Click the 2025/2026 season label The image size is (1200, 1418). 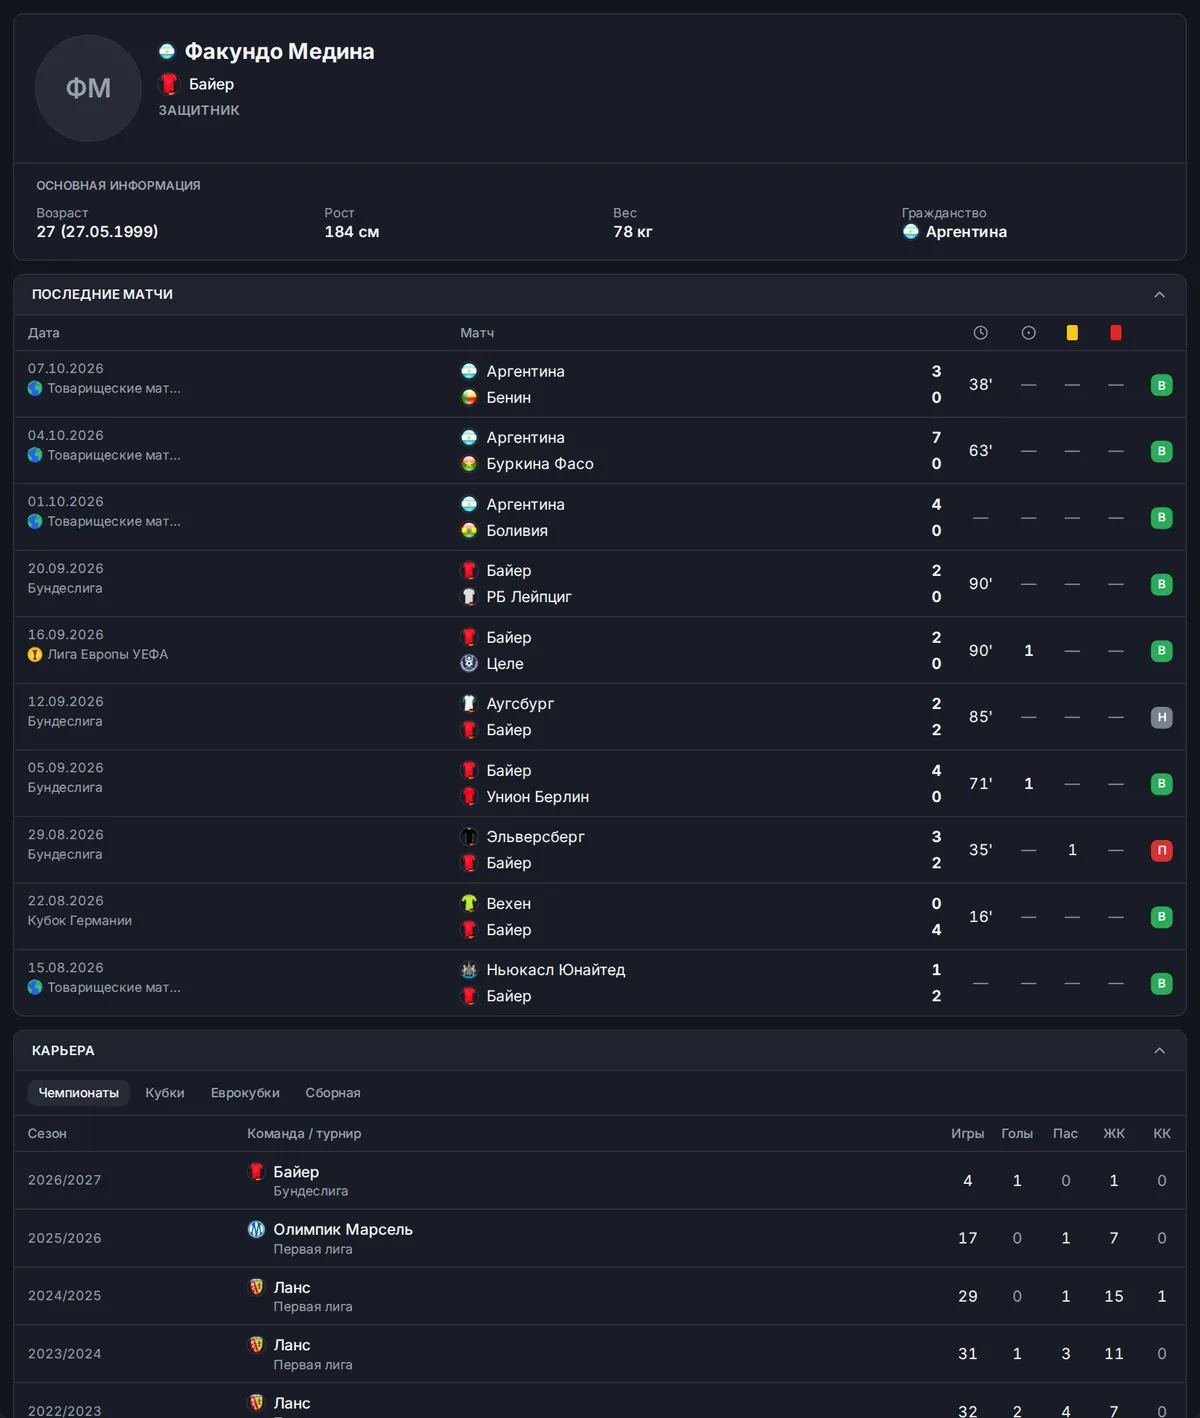[x=65, y=1238]
